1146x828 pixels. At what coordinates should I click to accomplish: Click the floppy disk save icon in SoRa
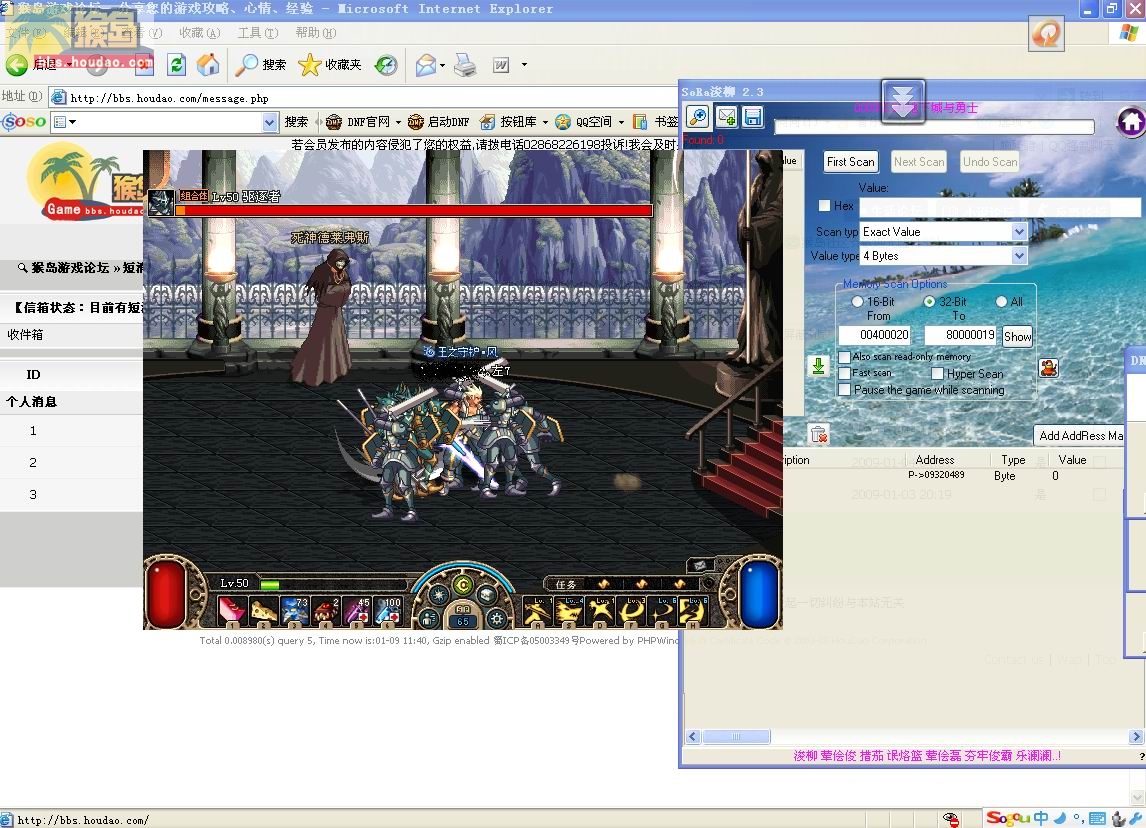tap(753, 116)
